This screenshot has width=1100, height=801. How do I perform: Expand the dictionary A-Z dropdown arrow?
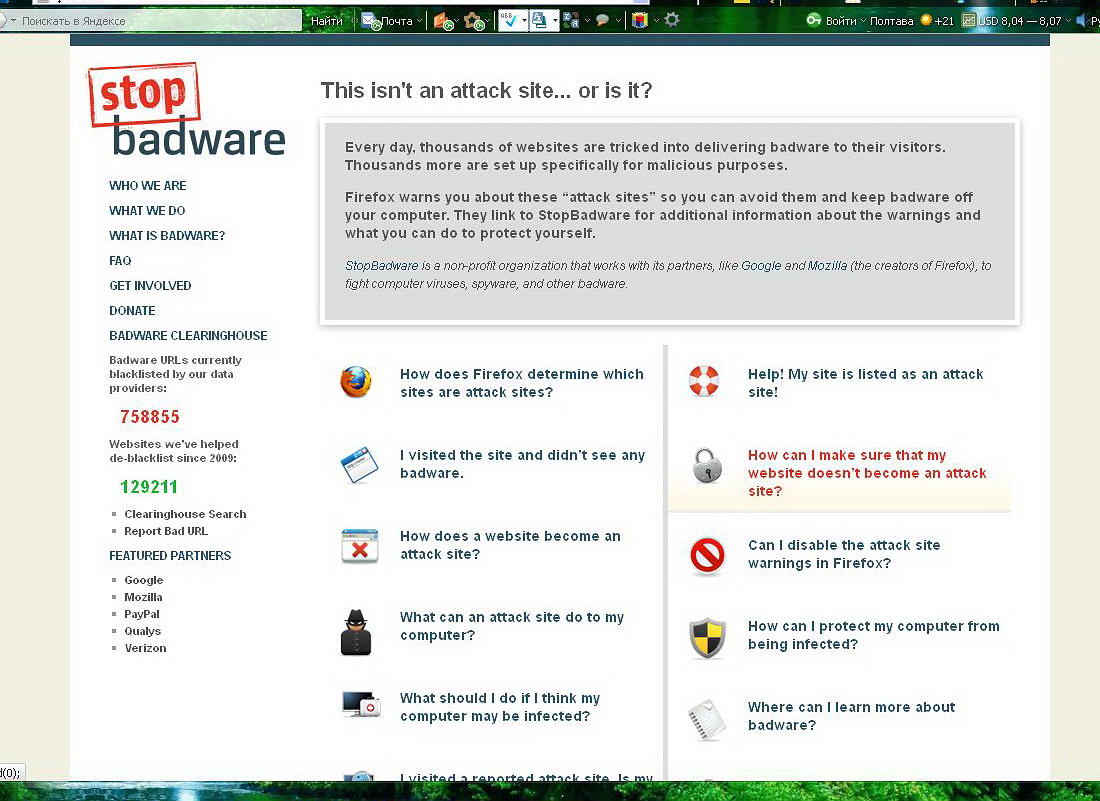(x=554, y=20)
